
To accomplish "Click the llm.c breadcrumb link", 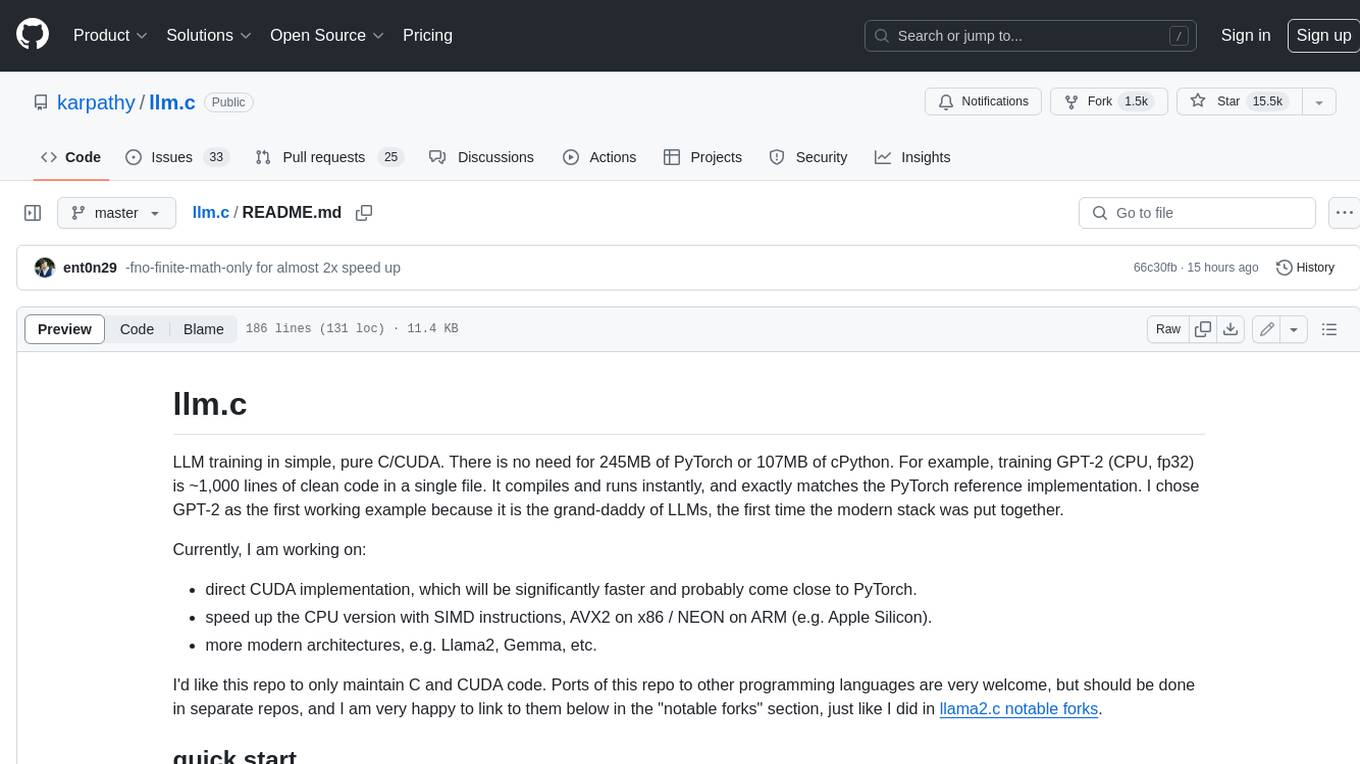I will 210,213.
